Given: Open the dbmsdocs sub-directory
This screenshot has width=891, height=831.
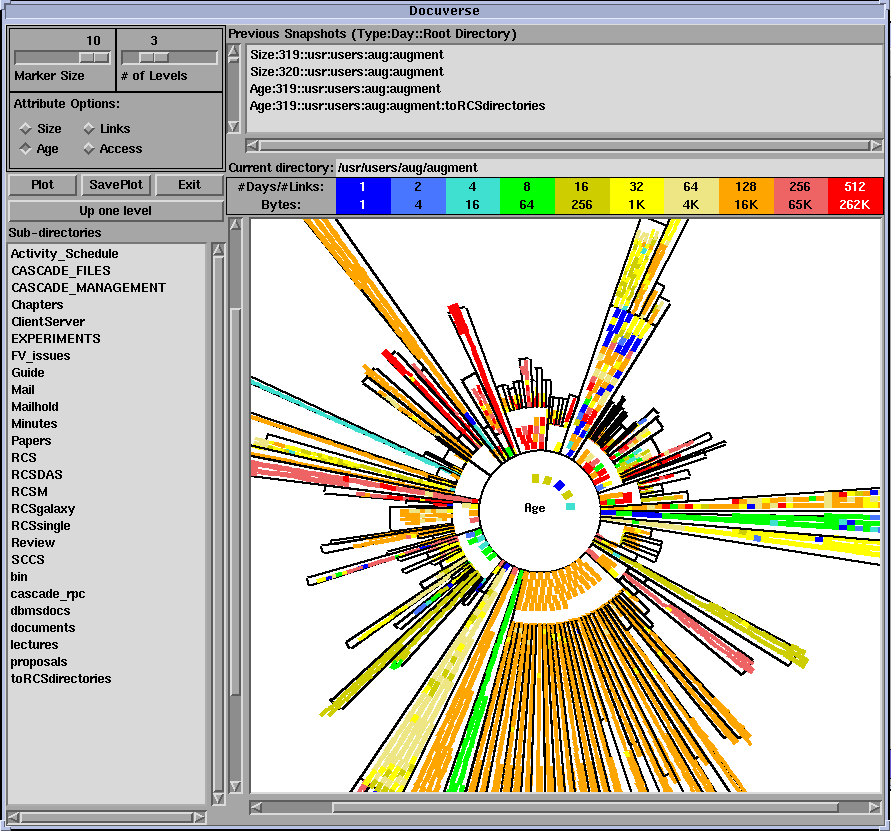Looking at the screenshot, I should click(40, 611).
